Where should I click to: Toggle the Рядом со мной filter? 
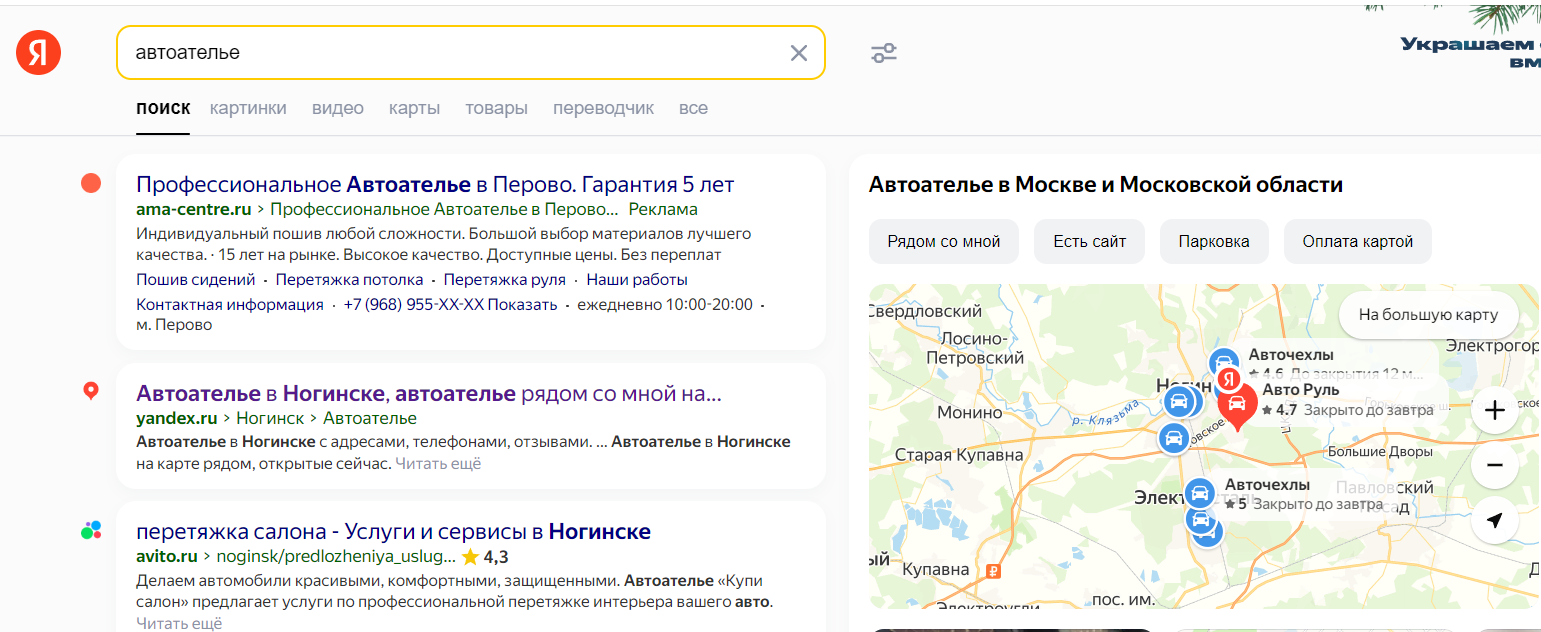point(943,241)
